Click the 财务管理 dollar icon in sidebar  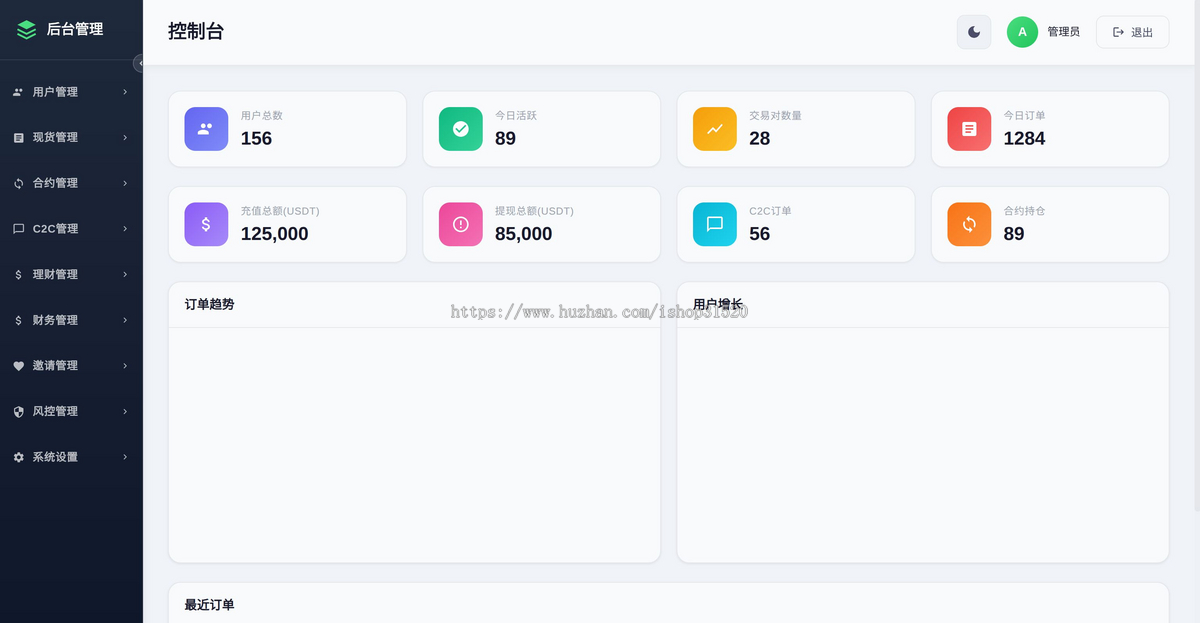click(18, 320)
